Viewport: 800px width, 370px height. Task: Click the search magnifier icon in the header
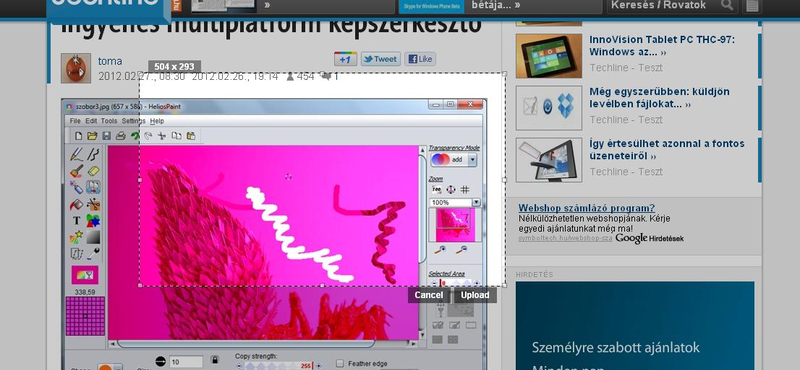[728, 5]
